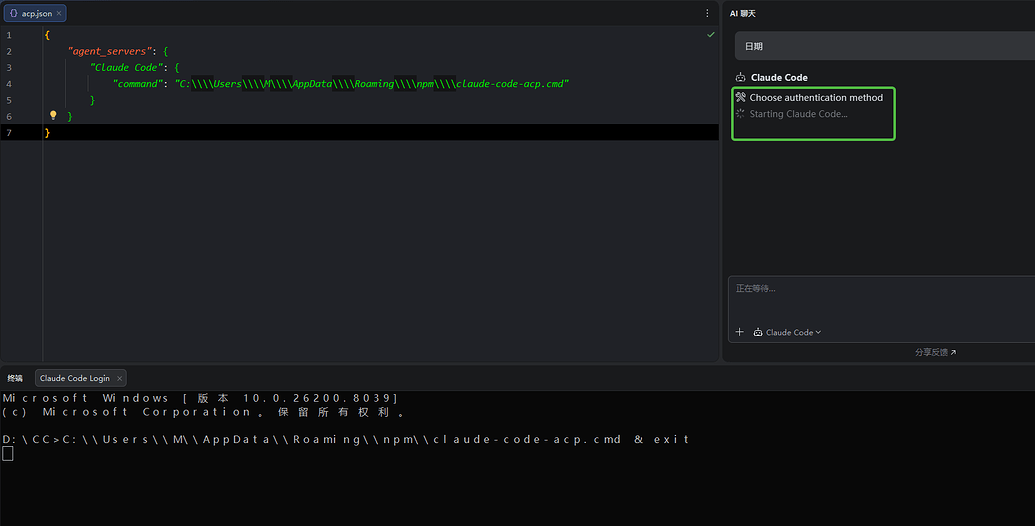Click the "agent_servers" key in editor

tap(110, 51)
